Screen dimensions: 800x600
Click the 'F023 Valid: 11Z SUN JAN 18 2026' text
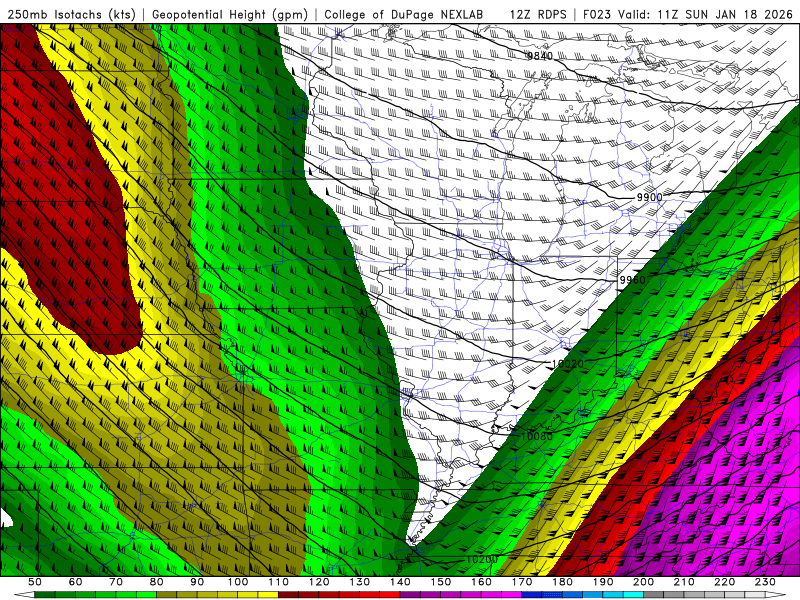coord(688,14)
